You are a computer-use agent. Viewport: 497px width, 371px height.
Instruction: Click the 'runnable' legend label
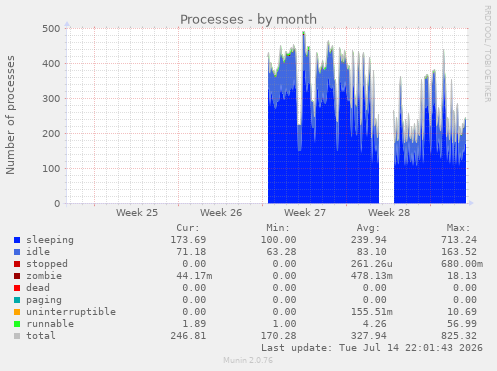(50, 324)
